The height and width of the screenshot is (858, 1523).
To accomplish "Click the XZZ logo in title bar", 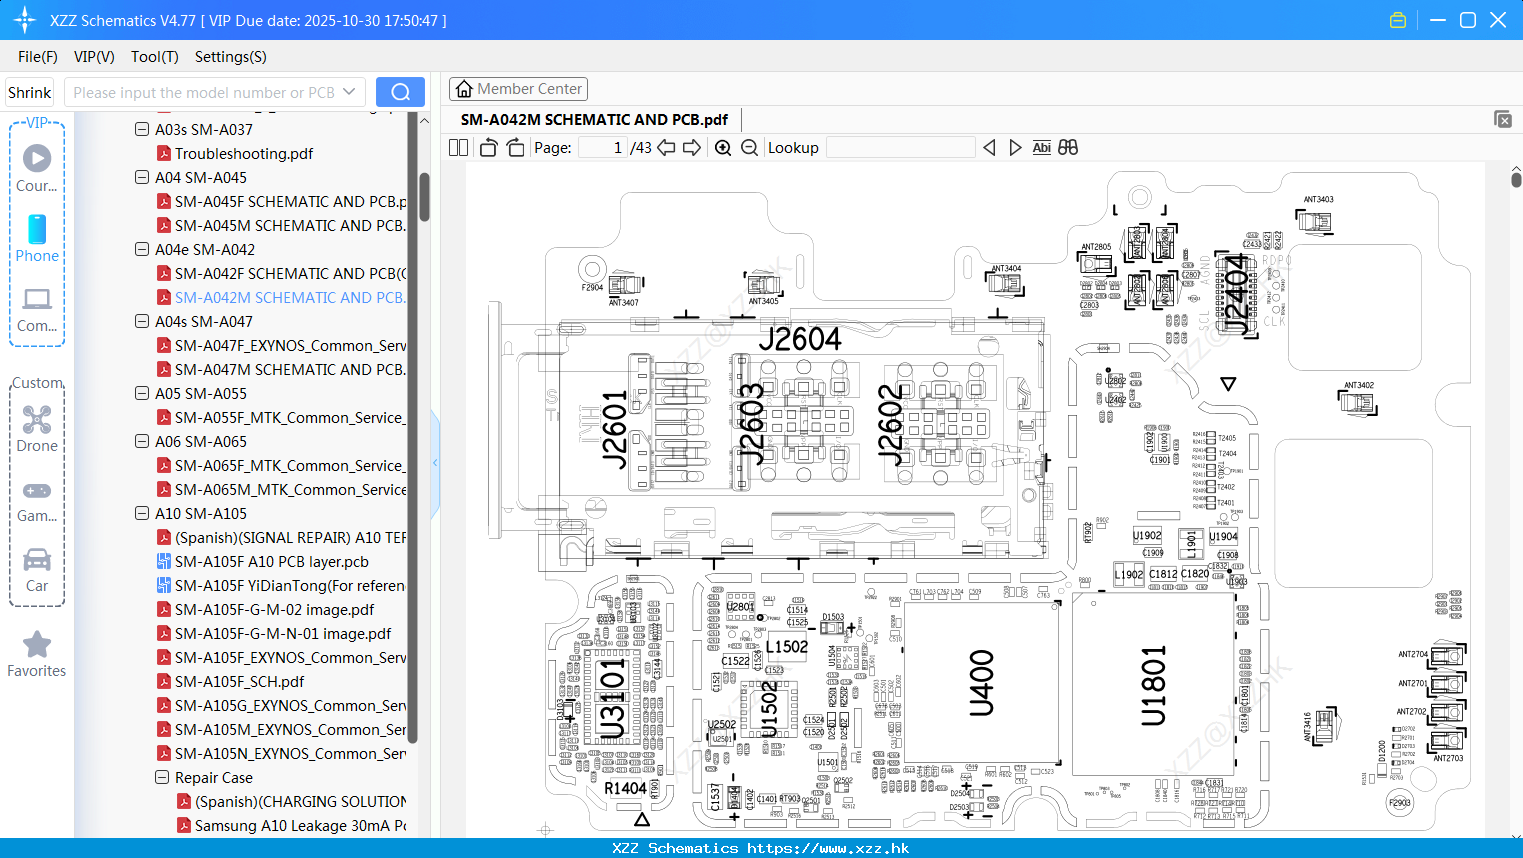I will [x=25, y=20].
